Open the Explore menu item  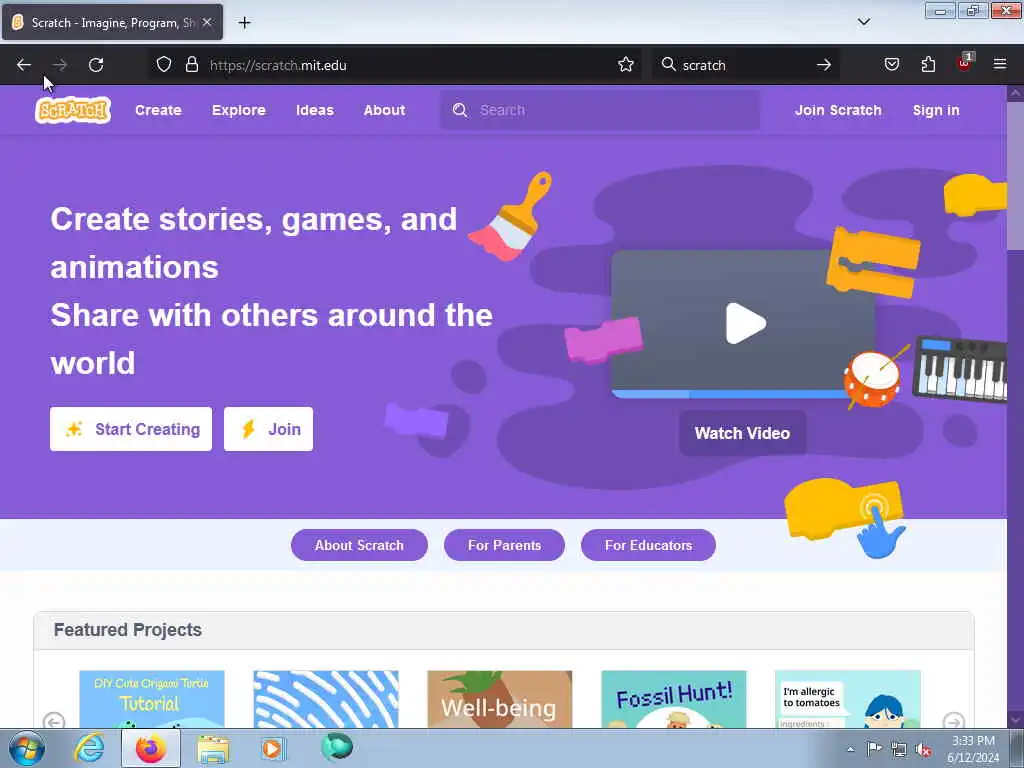[x=238, y=110]
